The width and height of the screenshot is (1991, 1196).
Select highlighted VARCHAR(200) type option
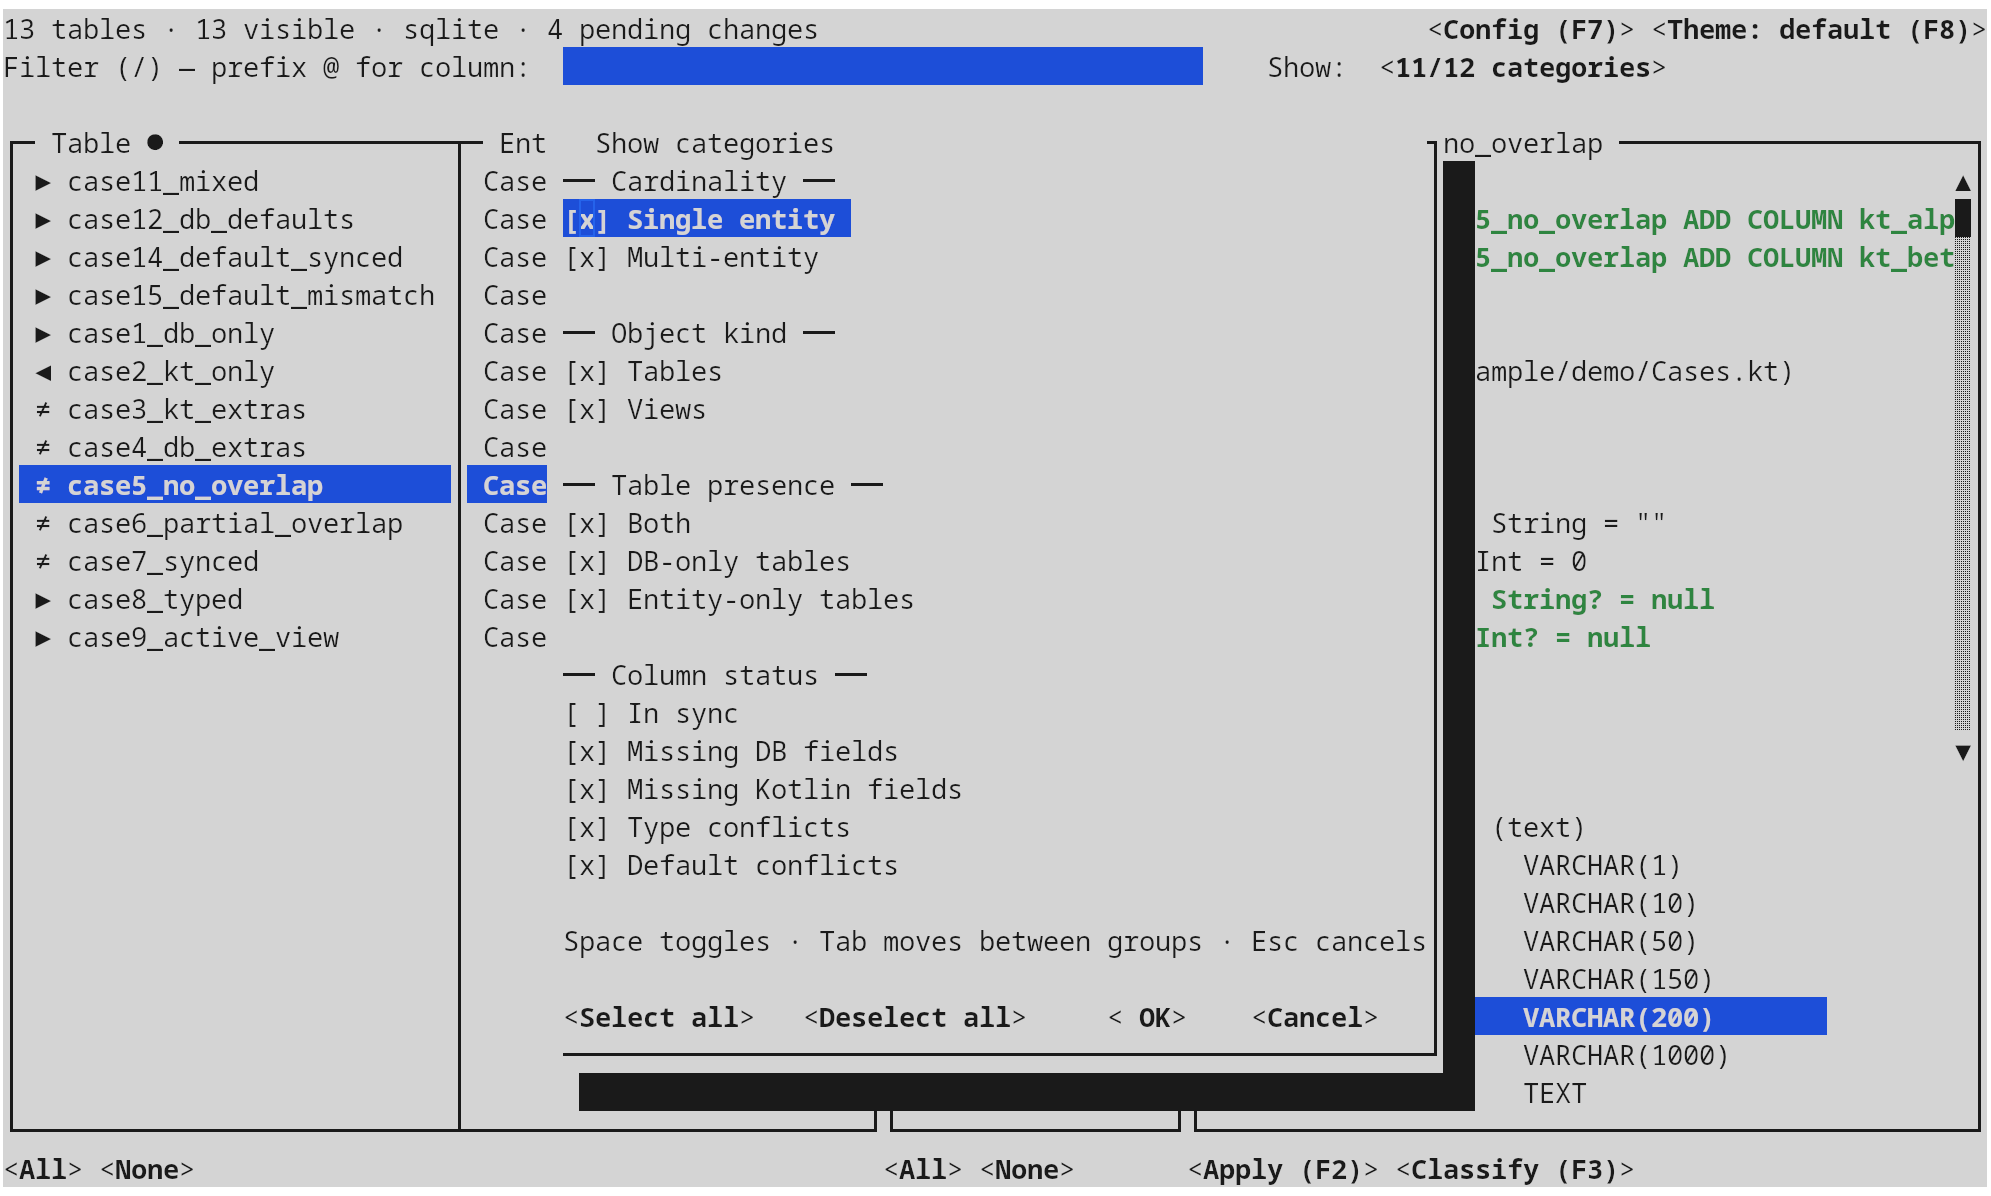coord(1650,1017)
